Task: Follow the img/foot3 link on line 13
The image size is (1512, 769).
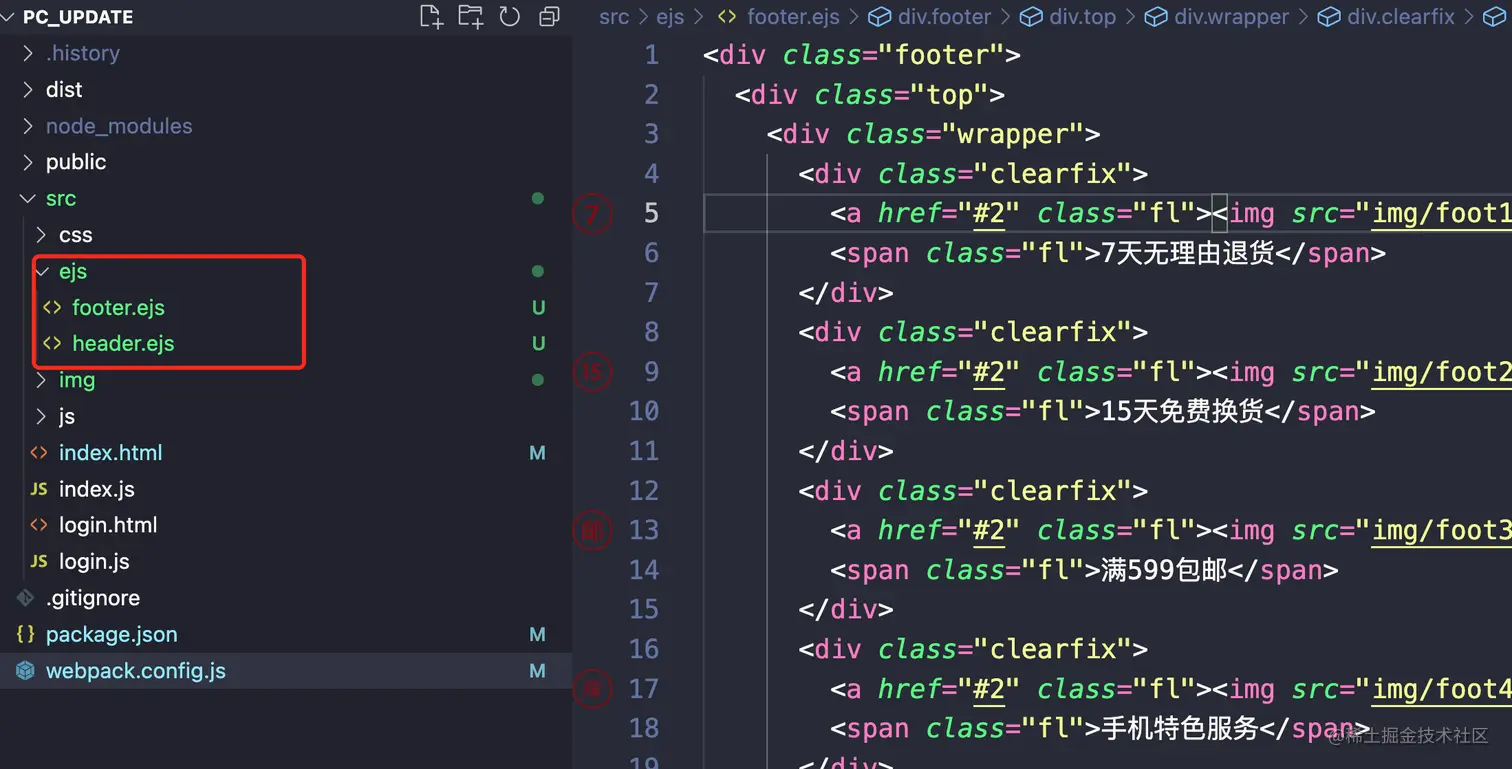Action: [x=1441, y=530]
